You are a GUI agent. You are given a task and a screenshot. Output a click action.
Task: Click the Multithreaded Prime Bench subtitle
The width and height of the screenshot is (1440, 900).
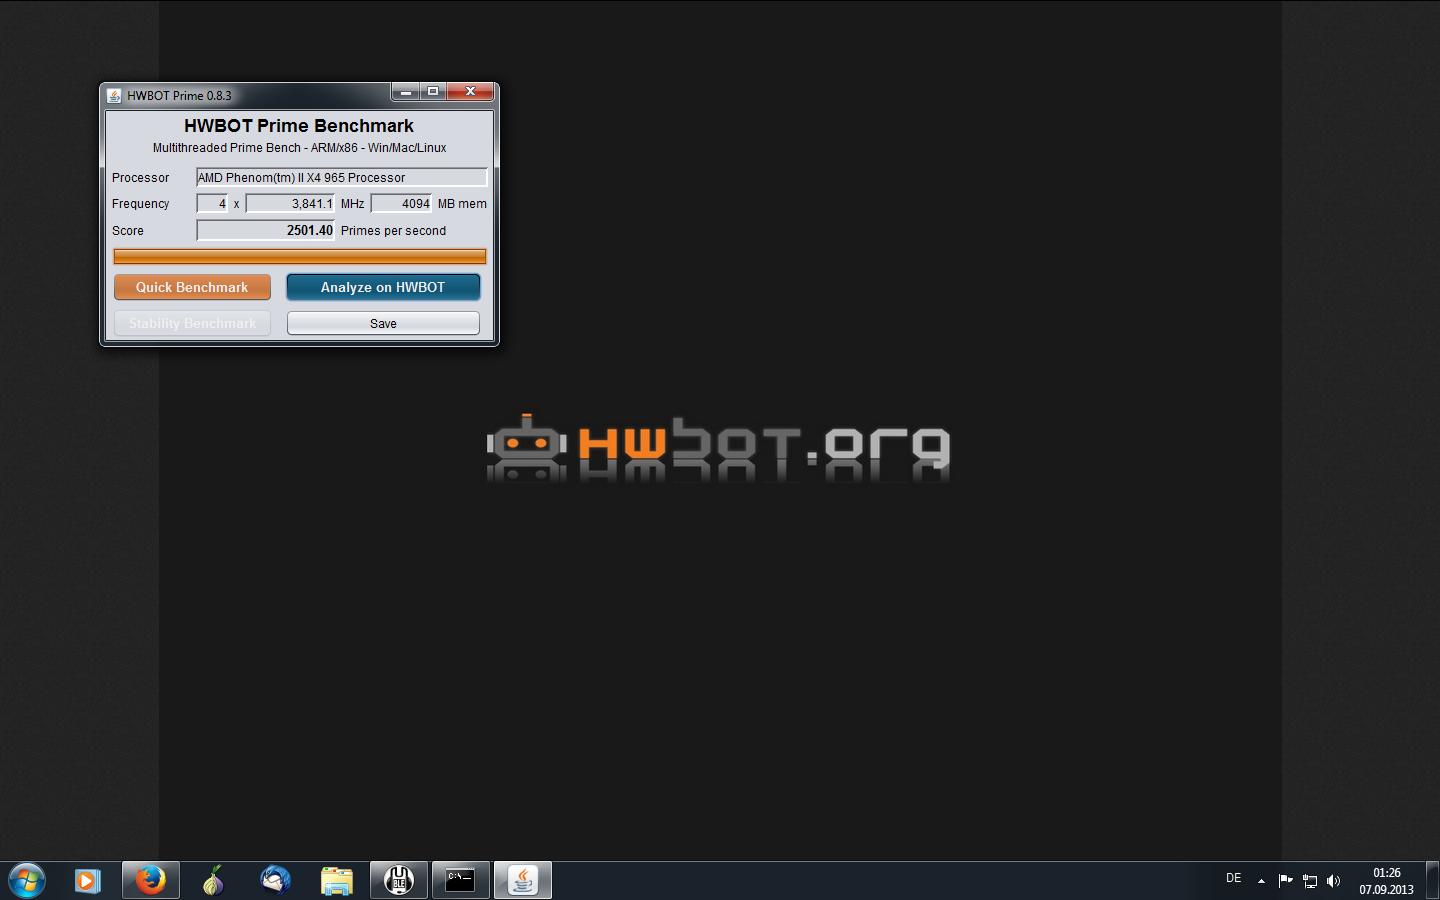coord(299,148)
